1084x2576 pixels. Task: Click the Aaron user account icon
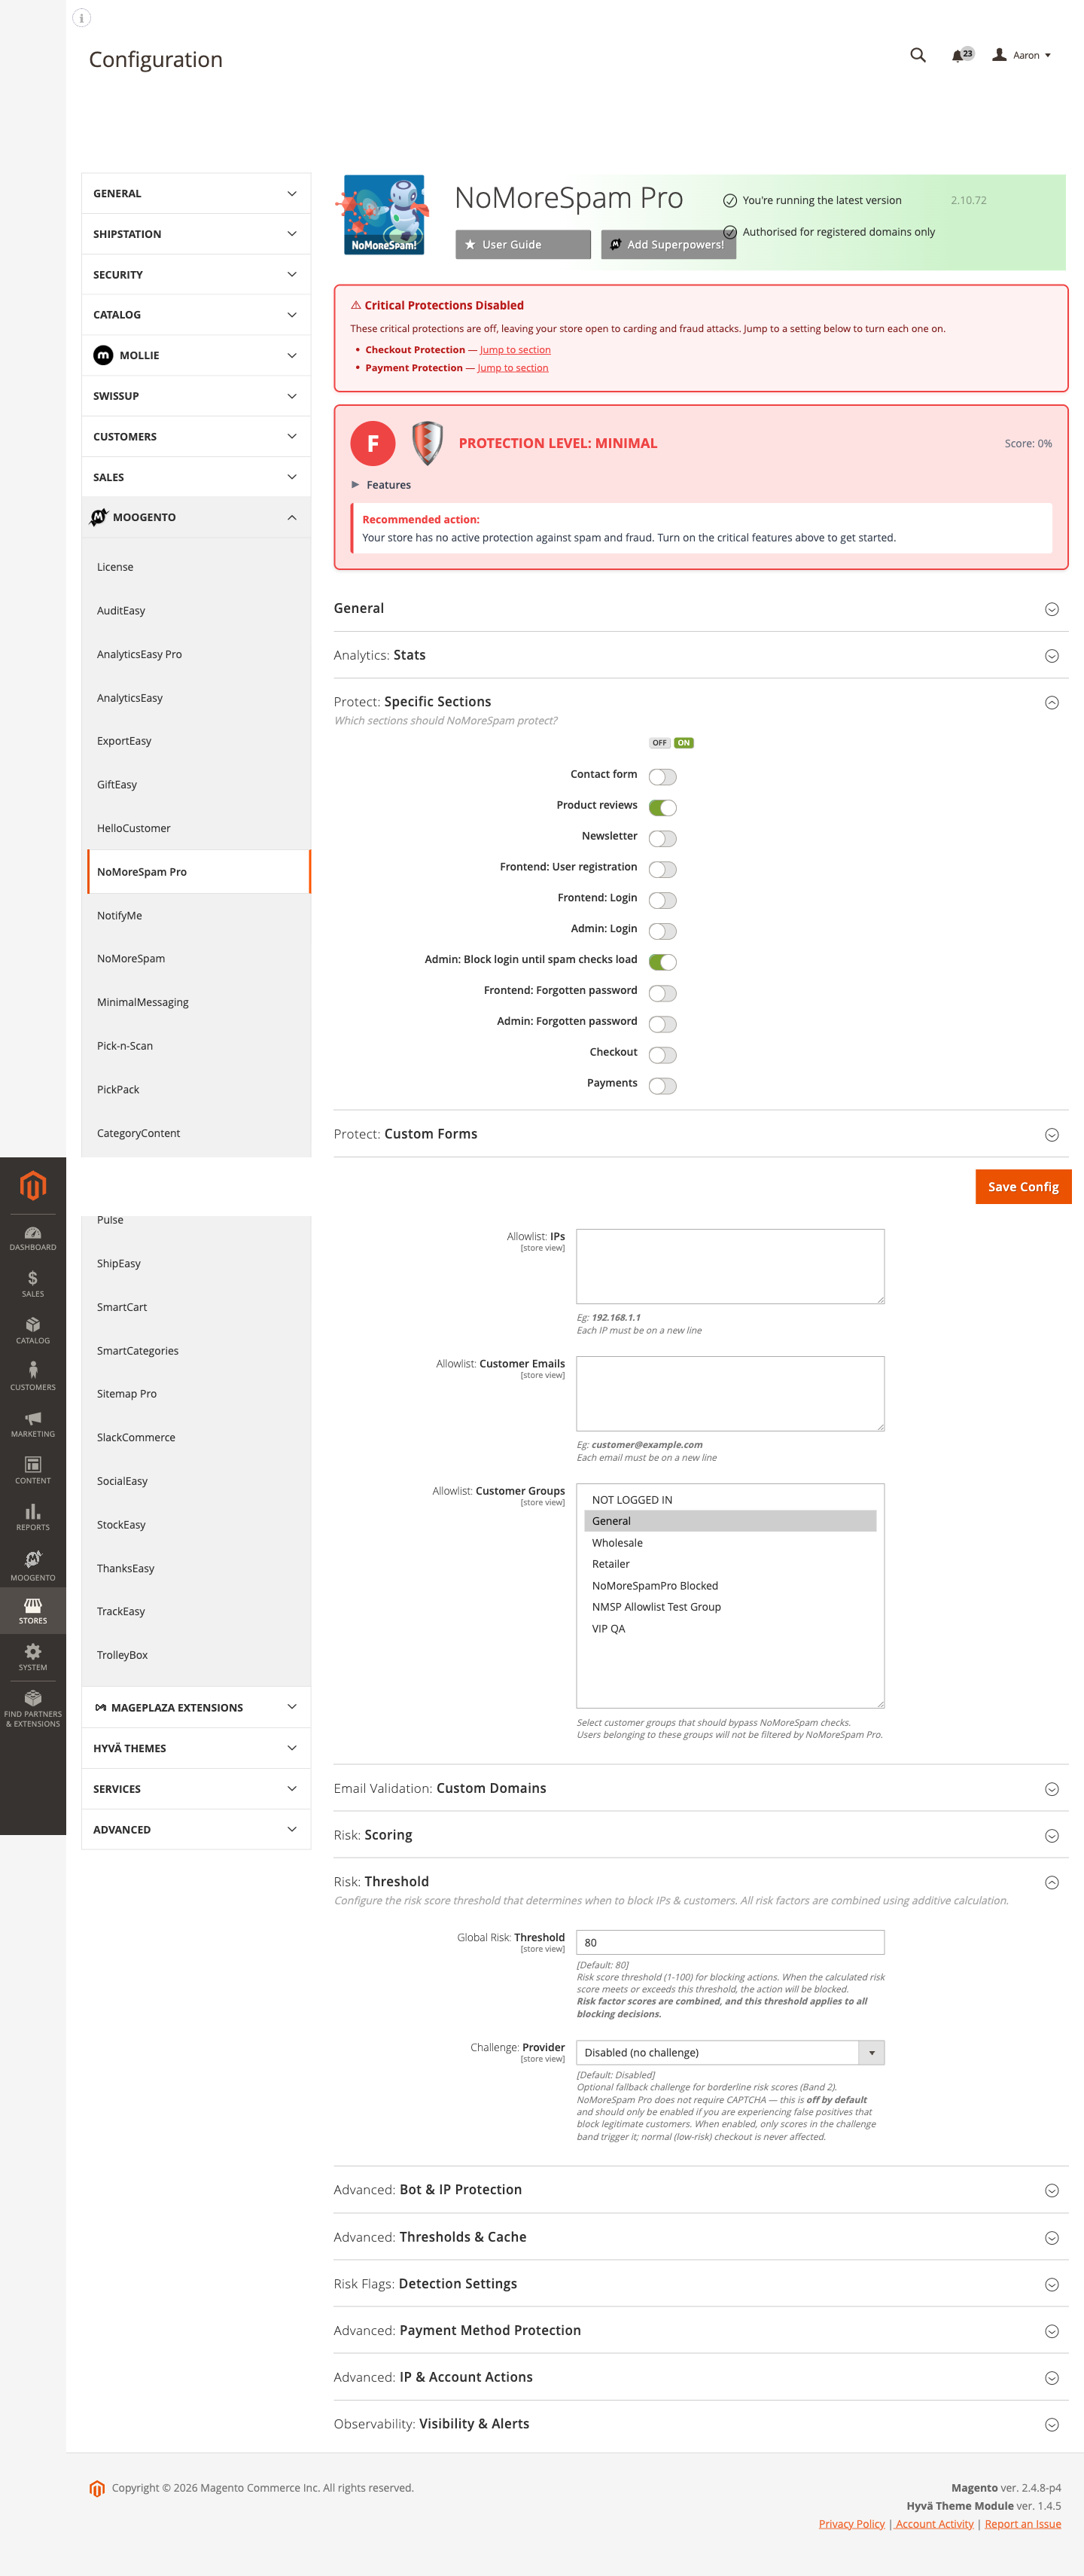[999, 55]
